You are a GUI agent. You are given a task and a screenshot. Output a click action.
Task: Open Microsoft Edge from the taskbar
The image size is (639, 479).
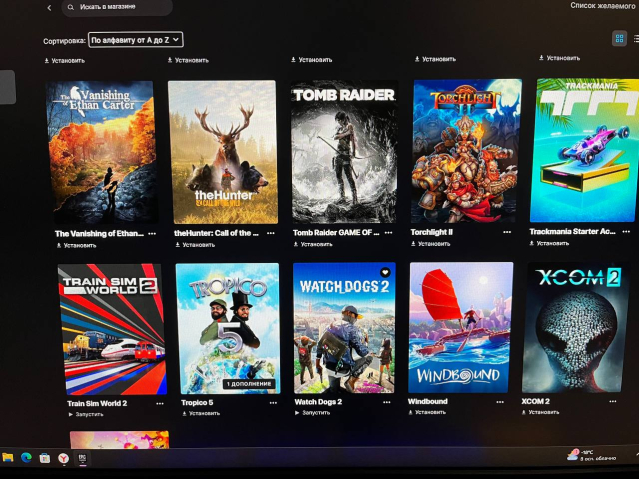(x=26, y=457)
